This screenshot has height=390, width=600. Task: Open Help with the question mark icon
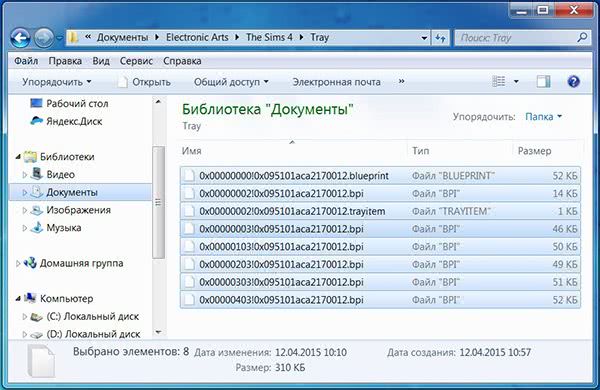tap(573, 82)
